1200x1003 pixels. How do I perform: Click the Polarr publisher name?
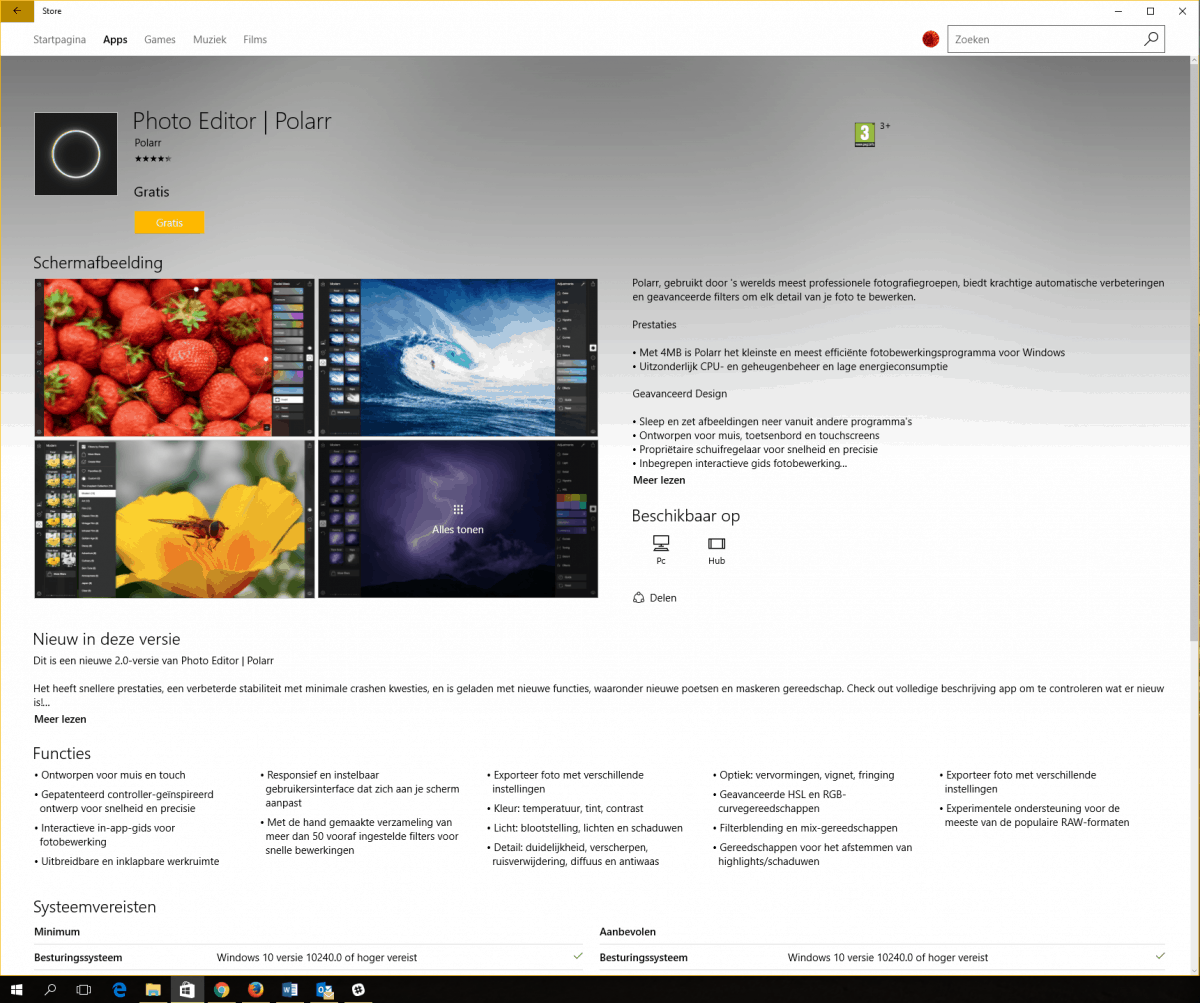pyautogui.click(x=148, y=143)
